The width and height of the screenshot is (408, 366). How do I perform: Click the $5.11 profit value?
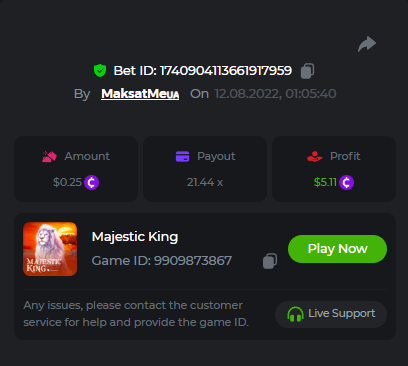[325, 182]
